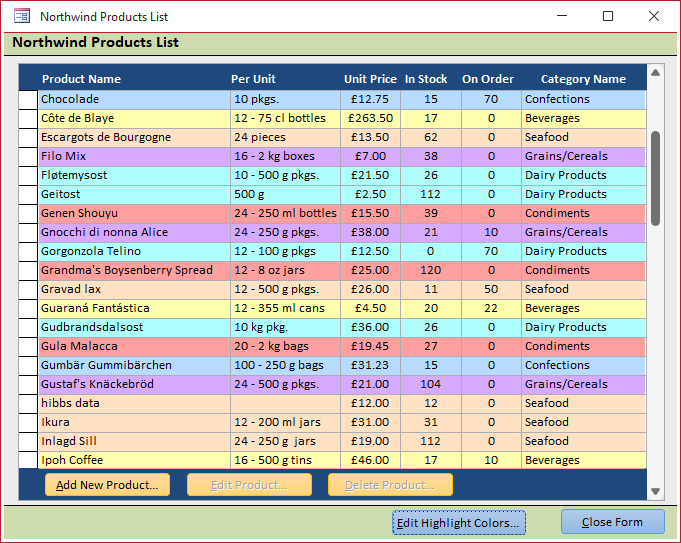
Task: Click On Order value 22 for Guaraná Fantástica
Action: pos(491,308)
